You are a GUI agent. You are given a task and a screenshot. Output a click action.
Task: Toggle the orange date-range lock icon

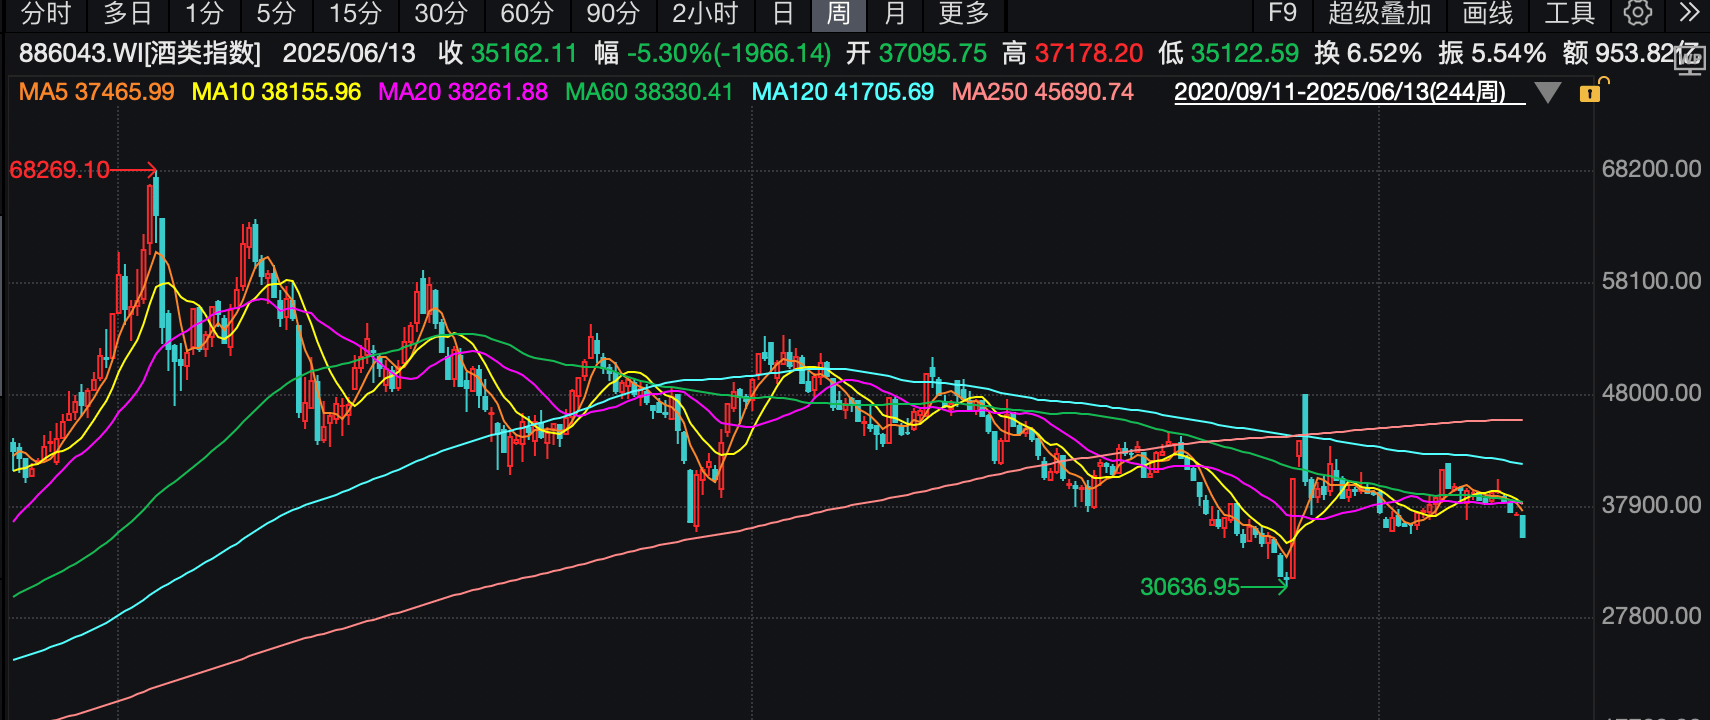1590,92
